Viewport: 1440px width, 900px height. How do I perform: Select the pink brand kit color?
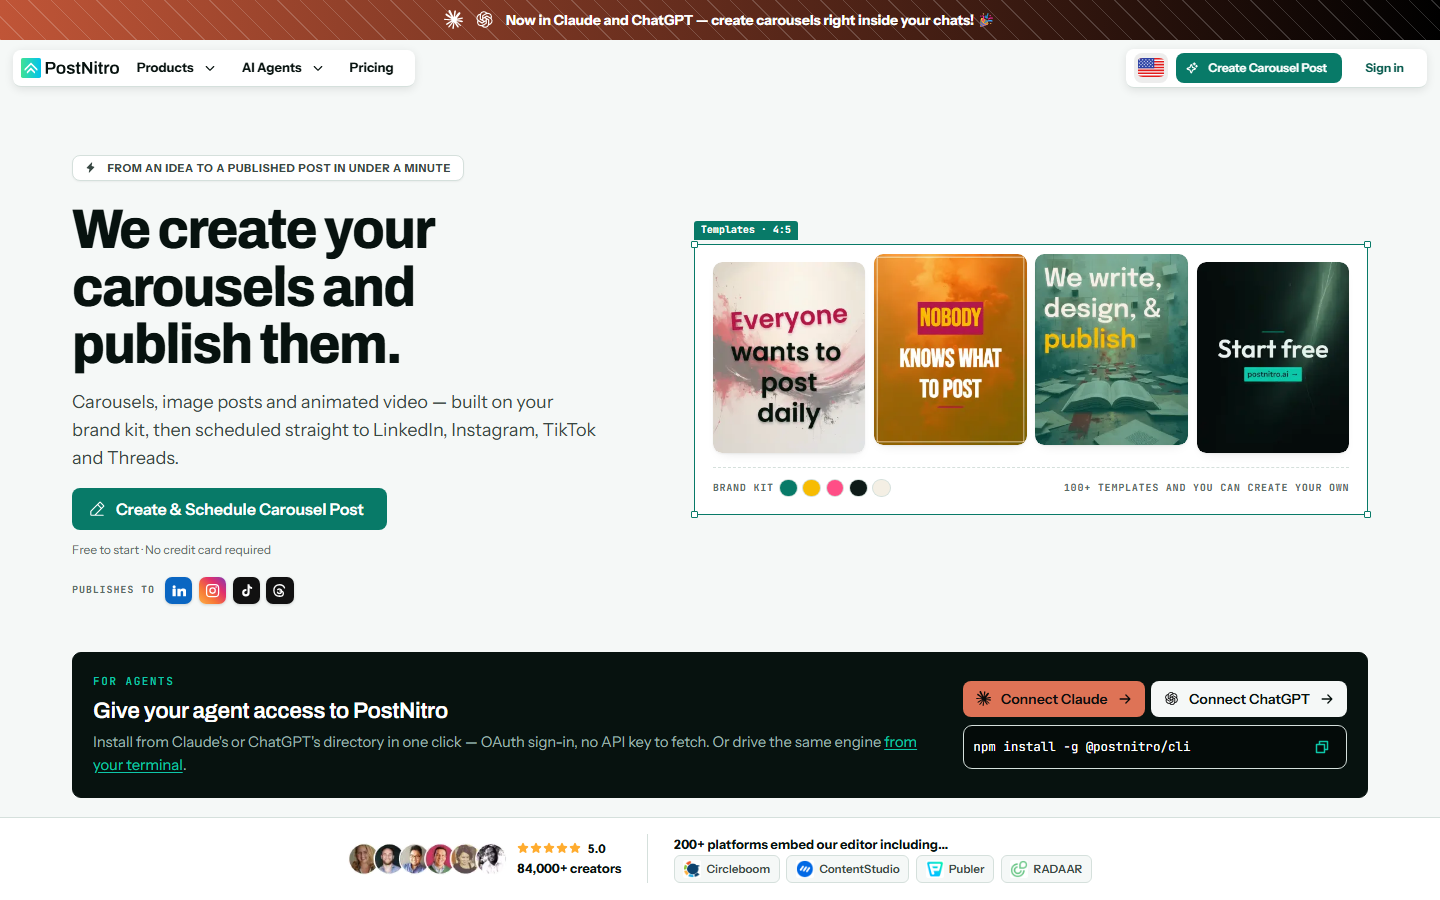(x=835, y=488)
